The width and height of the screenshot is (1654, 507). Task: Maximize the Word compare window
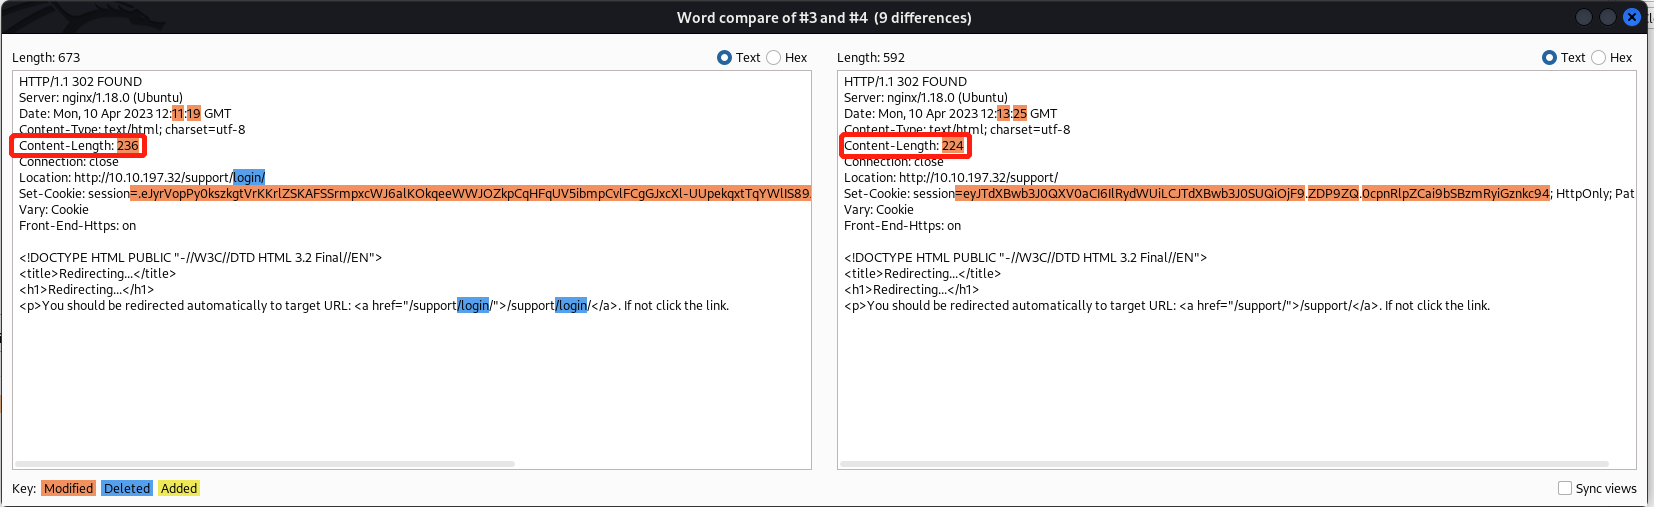click(x=1608, y=17)
